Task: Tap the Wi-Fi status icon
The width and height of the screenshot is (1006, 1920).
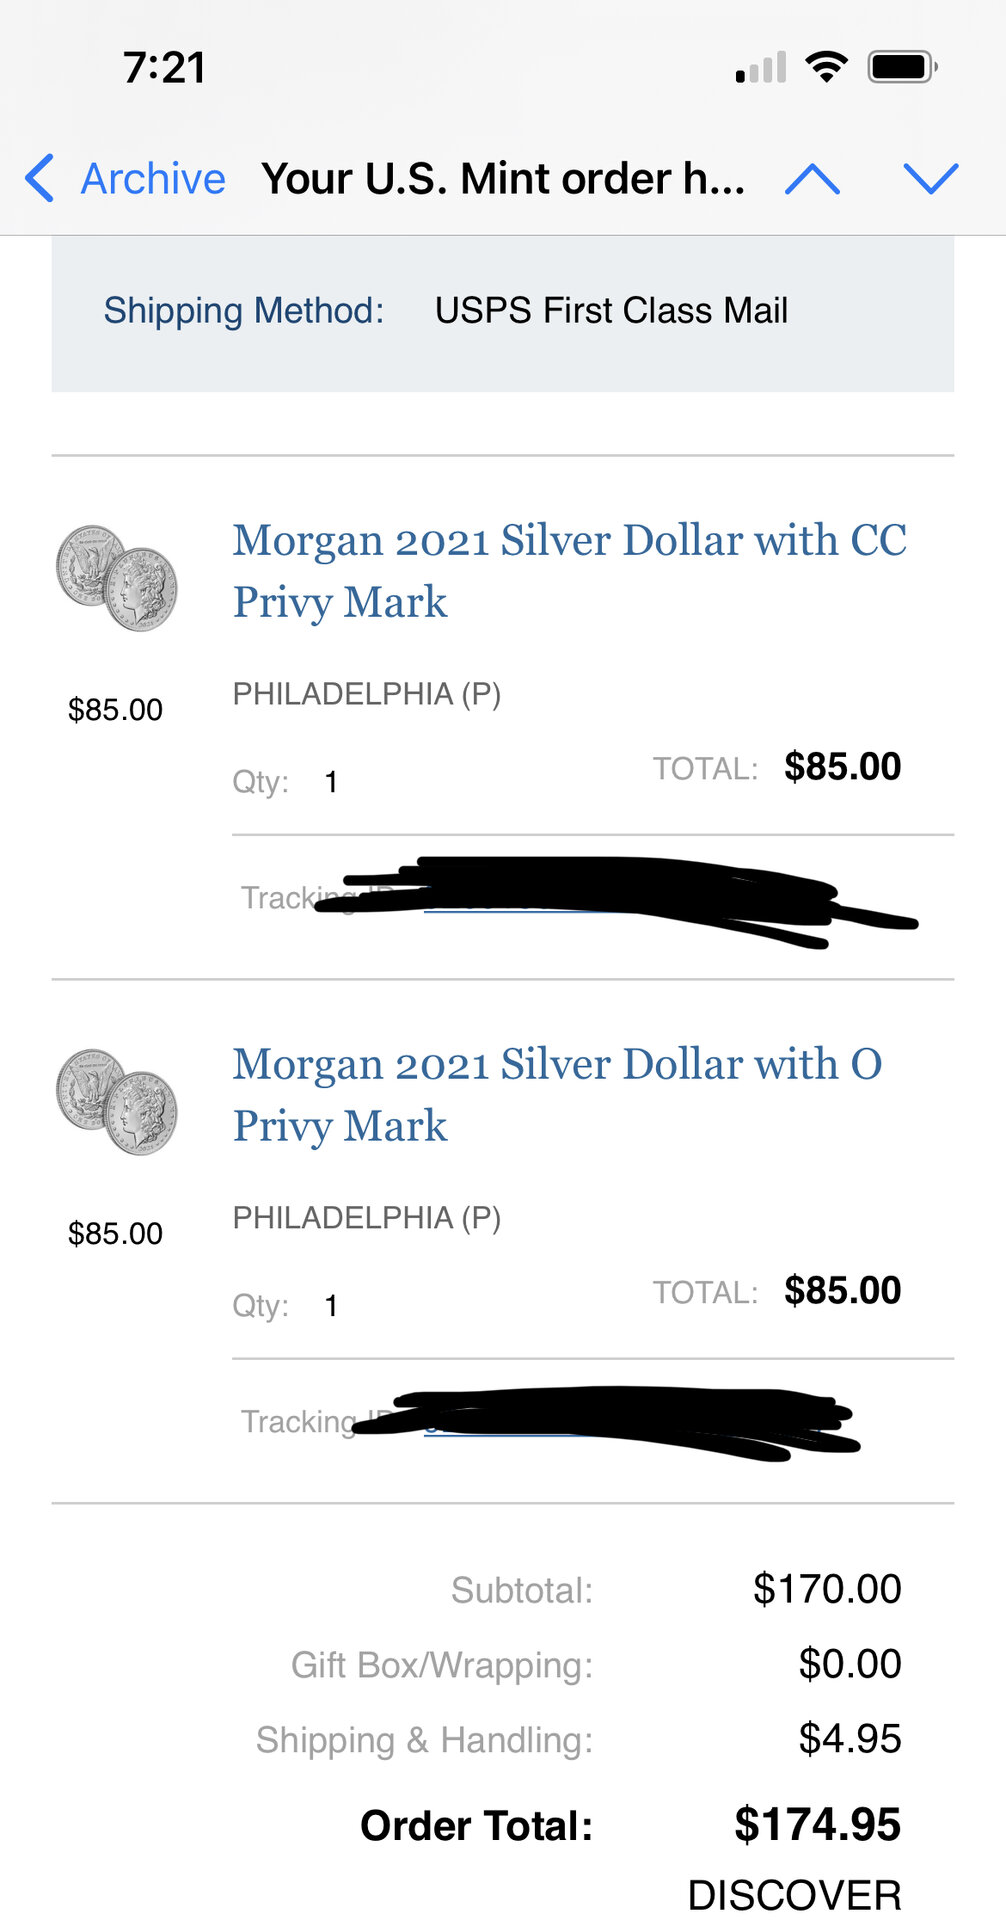Action: pyautogui.click(x=826, y=67)
